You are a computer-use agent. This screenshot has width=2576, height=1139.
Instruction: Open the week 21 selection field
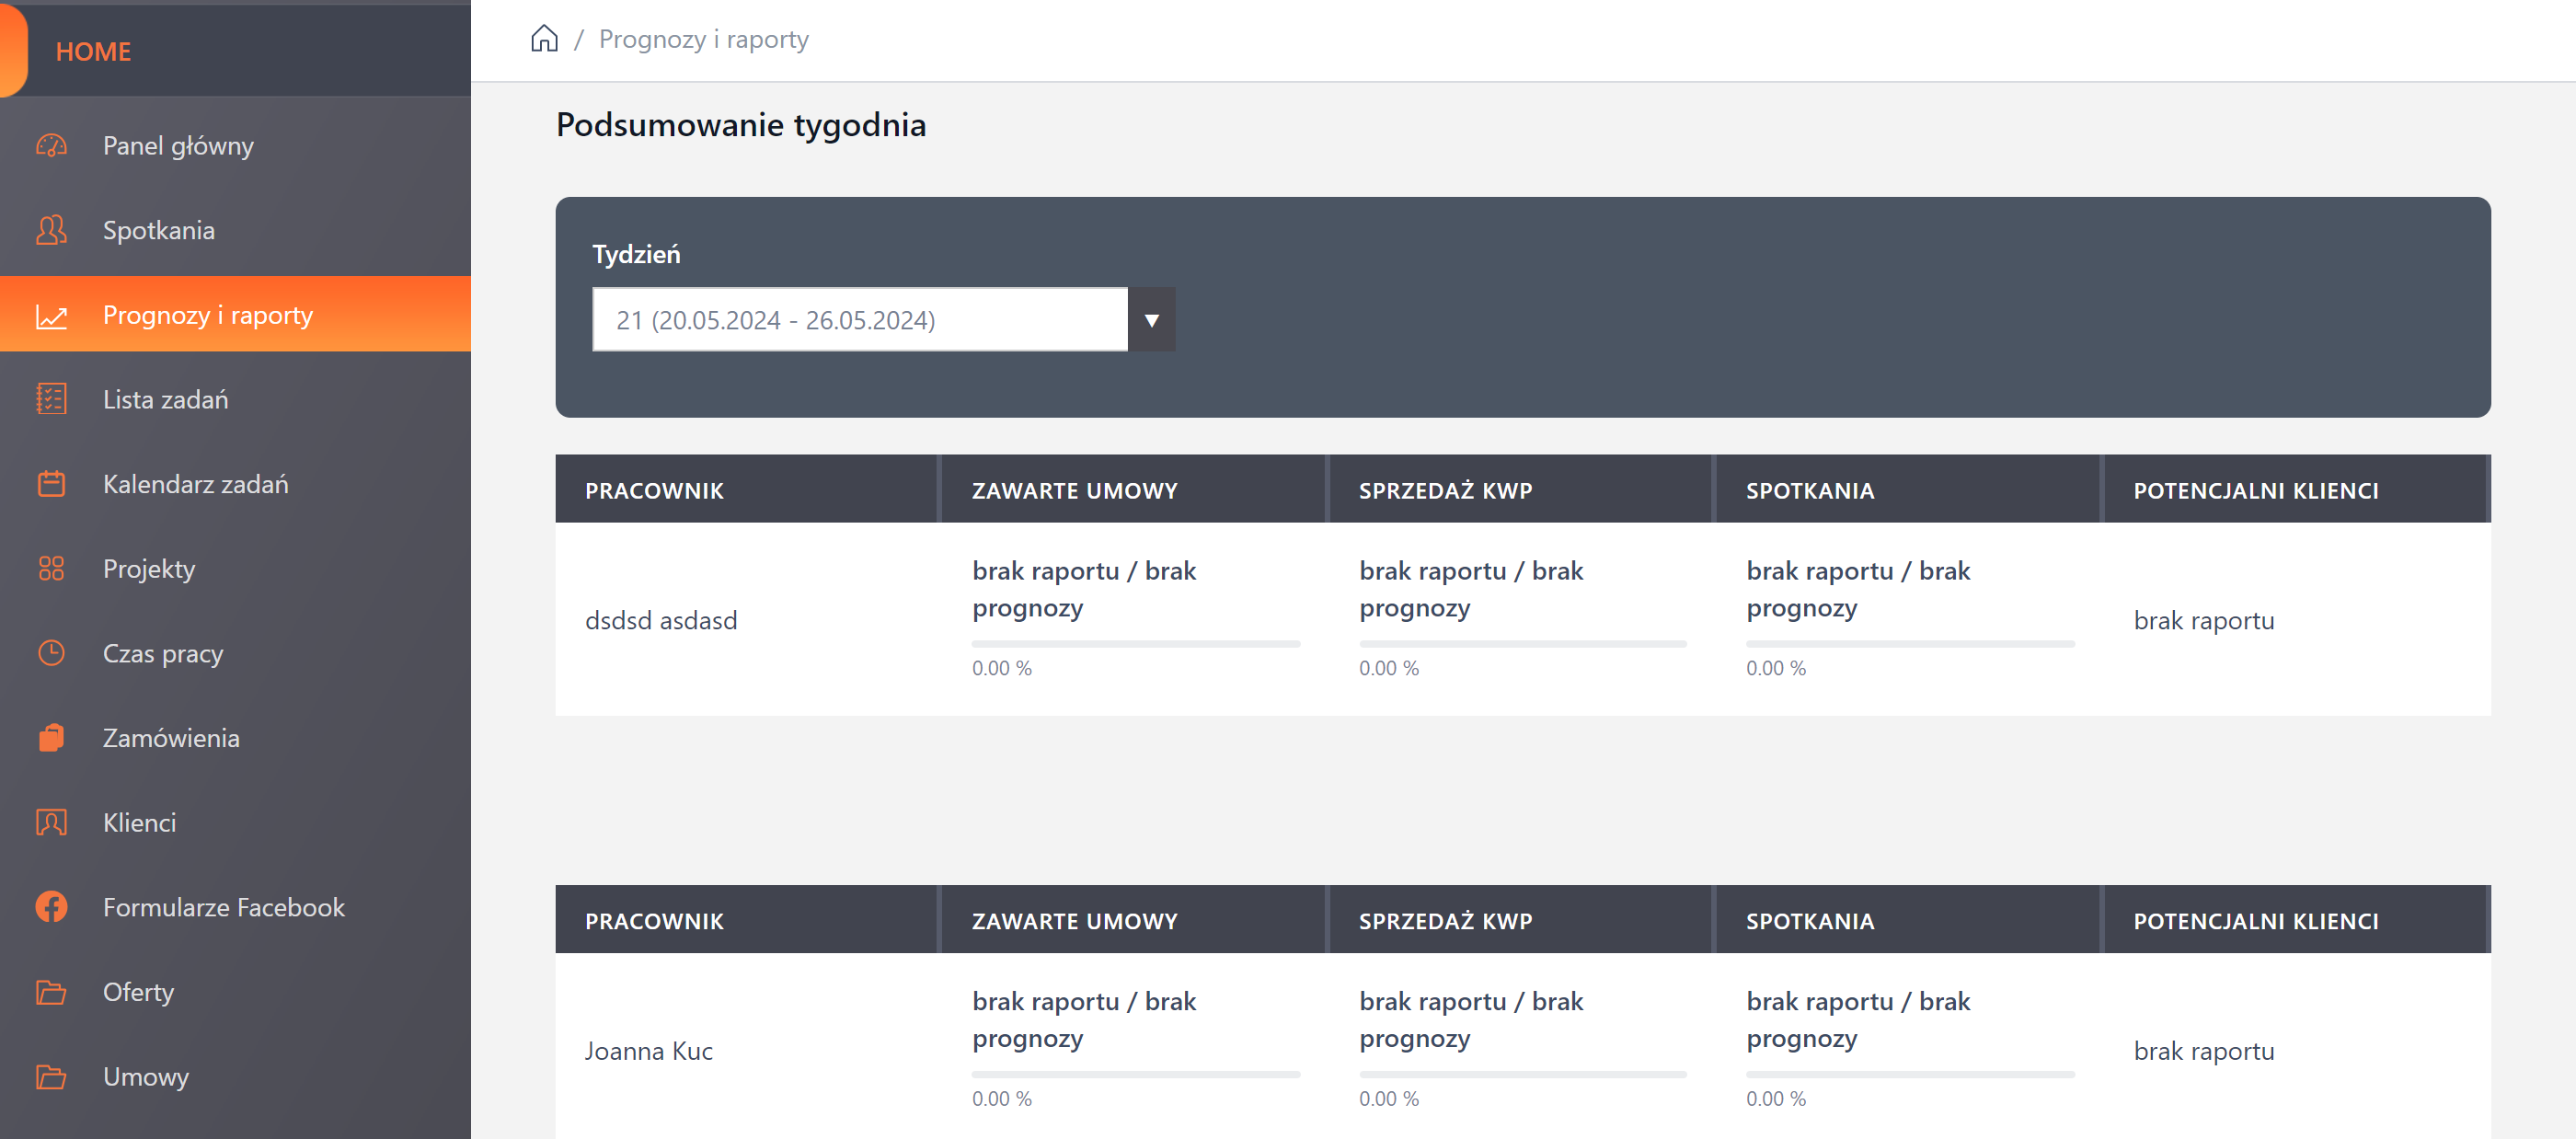[x=859, y=320]
